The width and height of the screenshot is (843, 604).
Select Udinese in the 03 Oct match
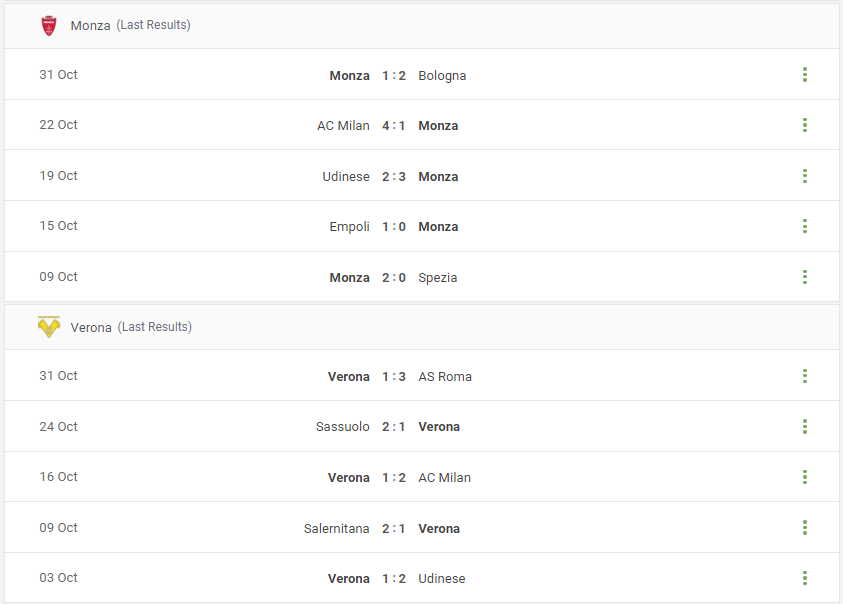coord(441,578)
